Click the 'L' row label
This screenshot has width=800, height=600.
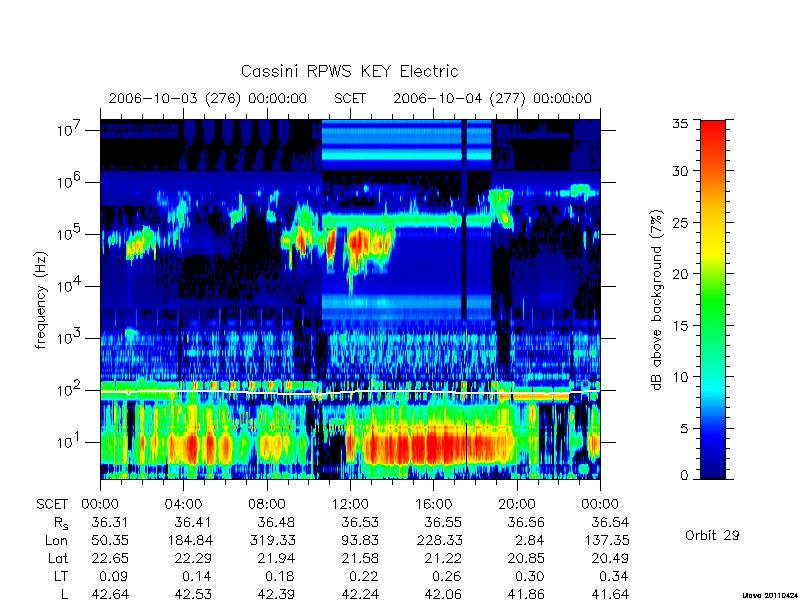point(64,594)
